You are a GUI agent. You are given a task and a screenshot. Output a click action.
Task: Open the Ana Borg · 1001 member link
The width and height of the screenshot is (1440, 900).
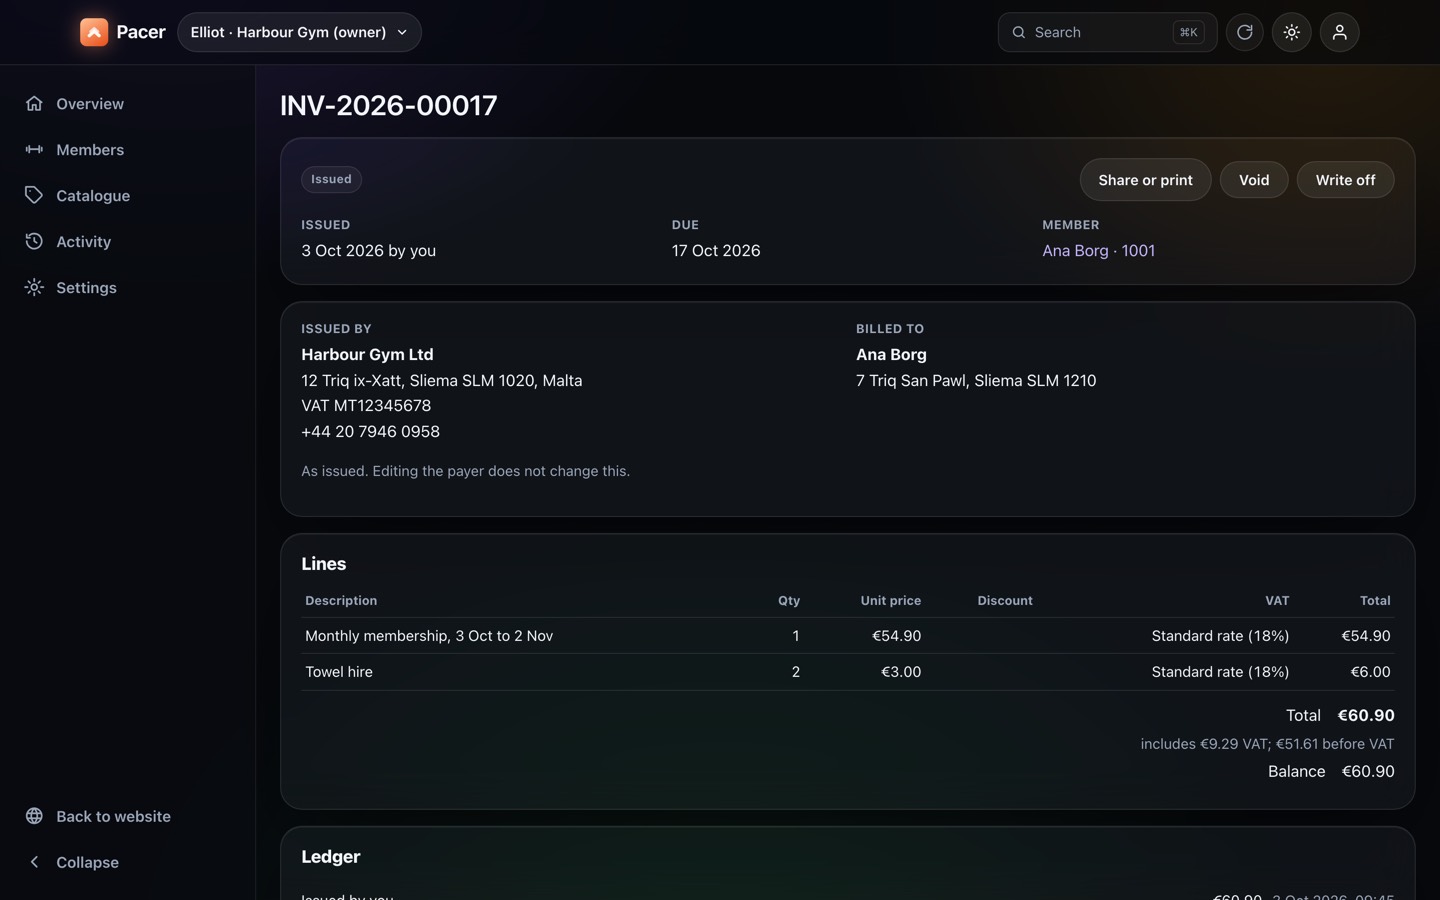click(1098, 251)
